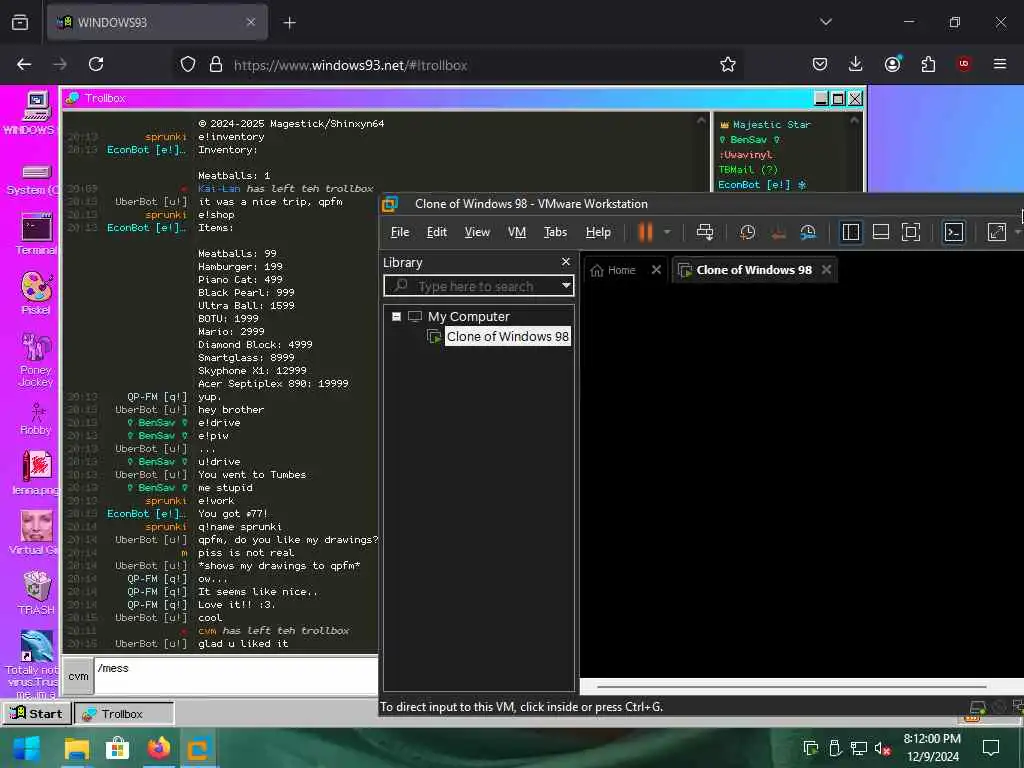Screen dimensions: 1024x768
Task: Bookmark this page with the star icon
Action: (x=728, y=64)
